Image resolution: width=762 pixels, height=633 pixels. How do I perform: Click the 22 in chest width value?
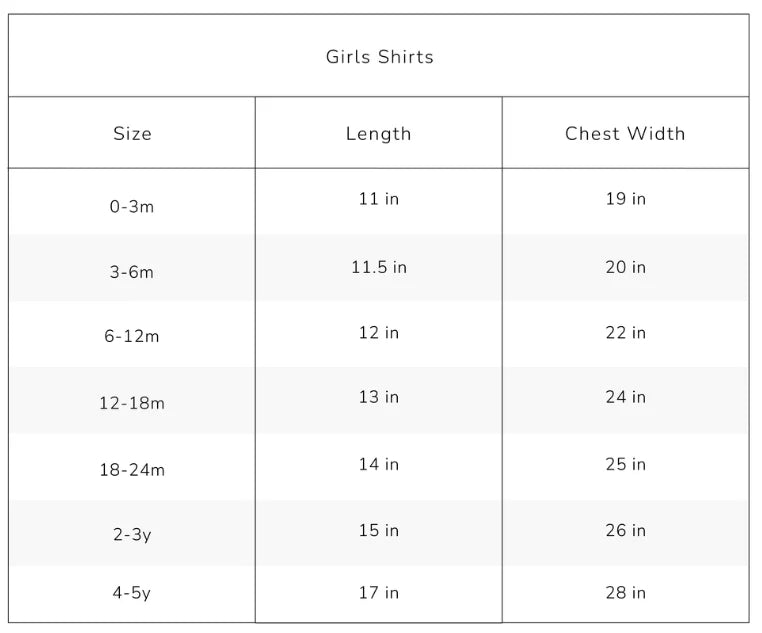click(x=625, y=333)
